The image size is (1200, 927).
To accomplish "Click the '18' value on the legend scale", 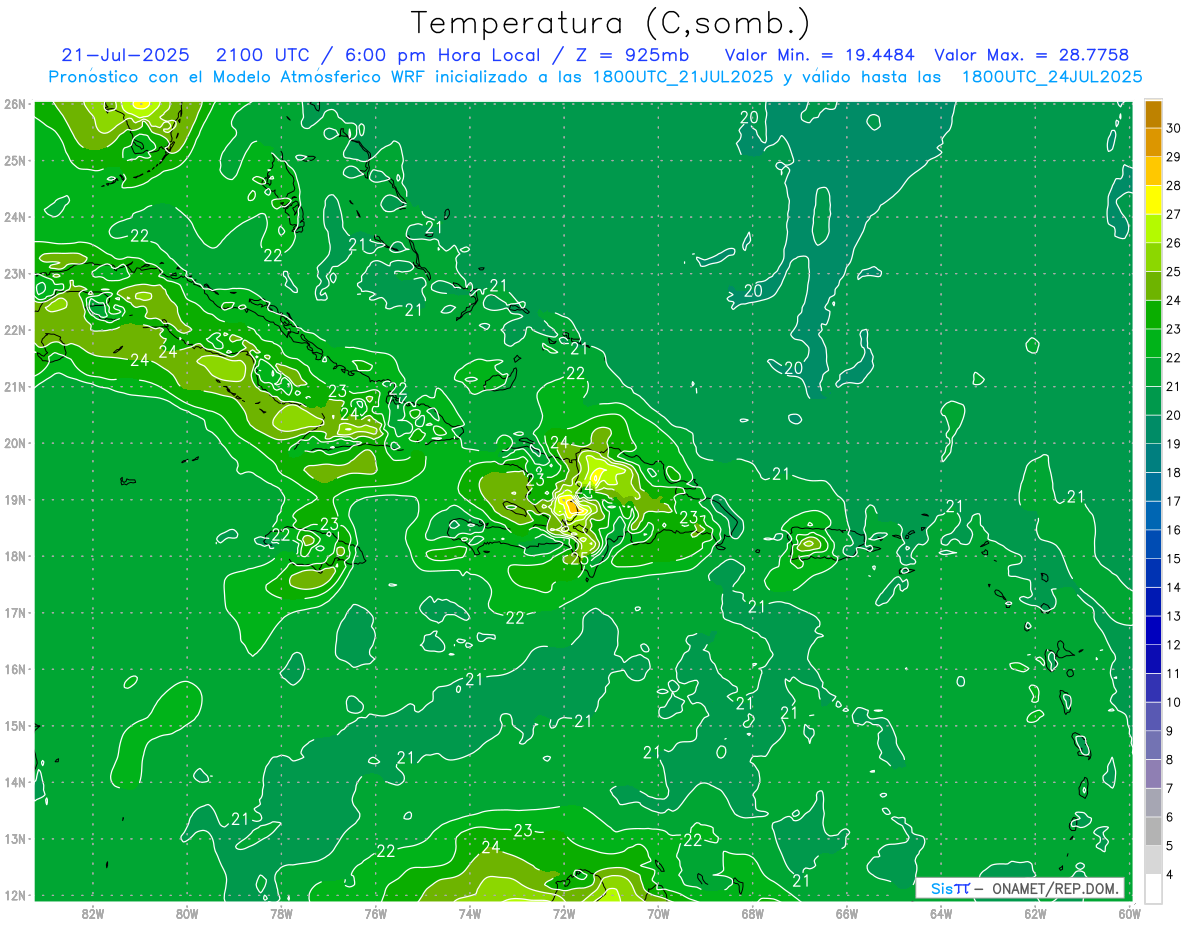I will (x=1174, y=472).
